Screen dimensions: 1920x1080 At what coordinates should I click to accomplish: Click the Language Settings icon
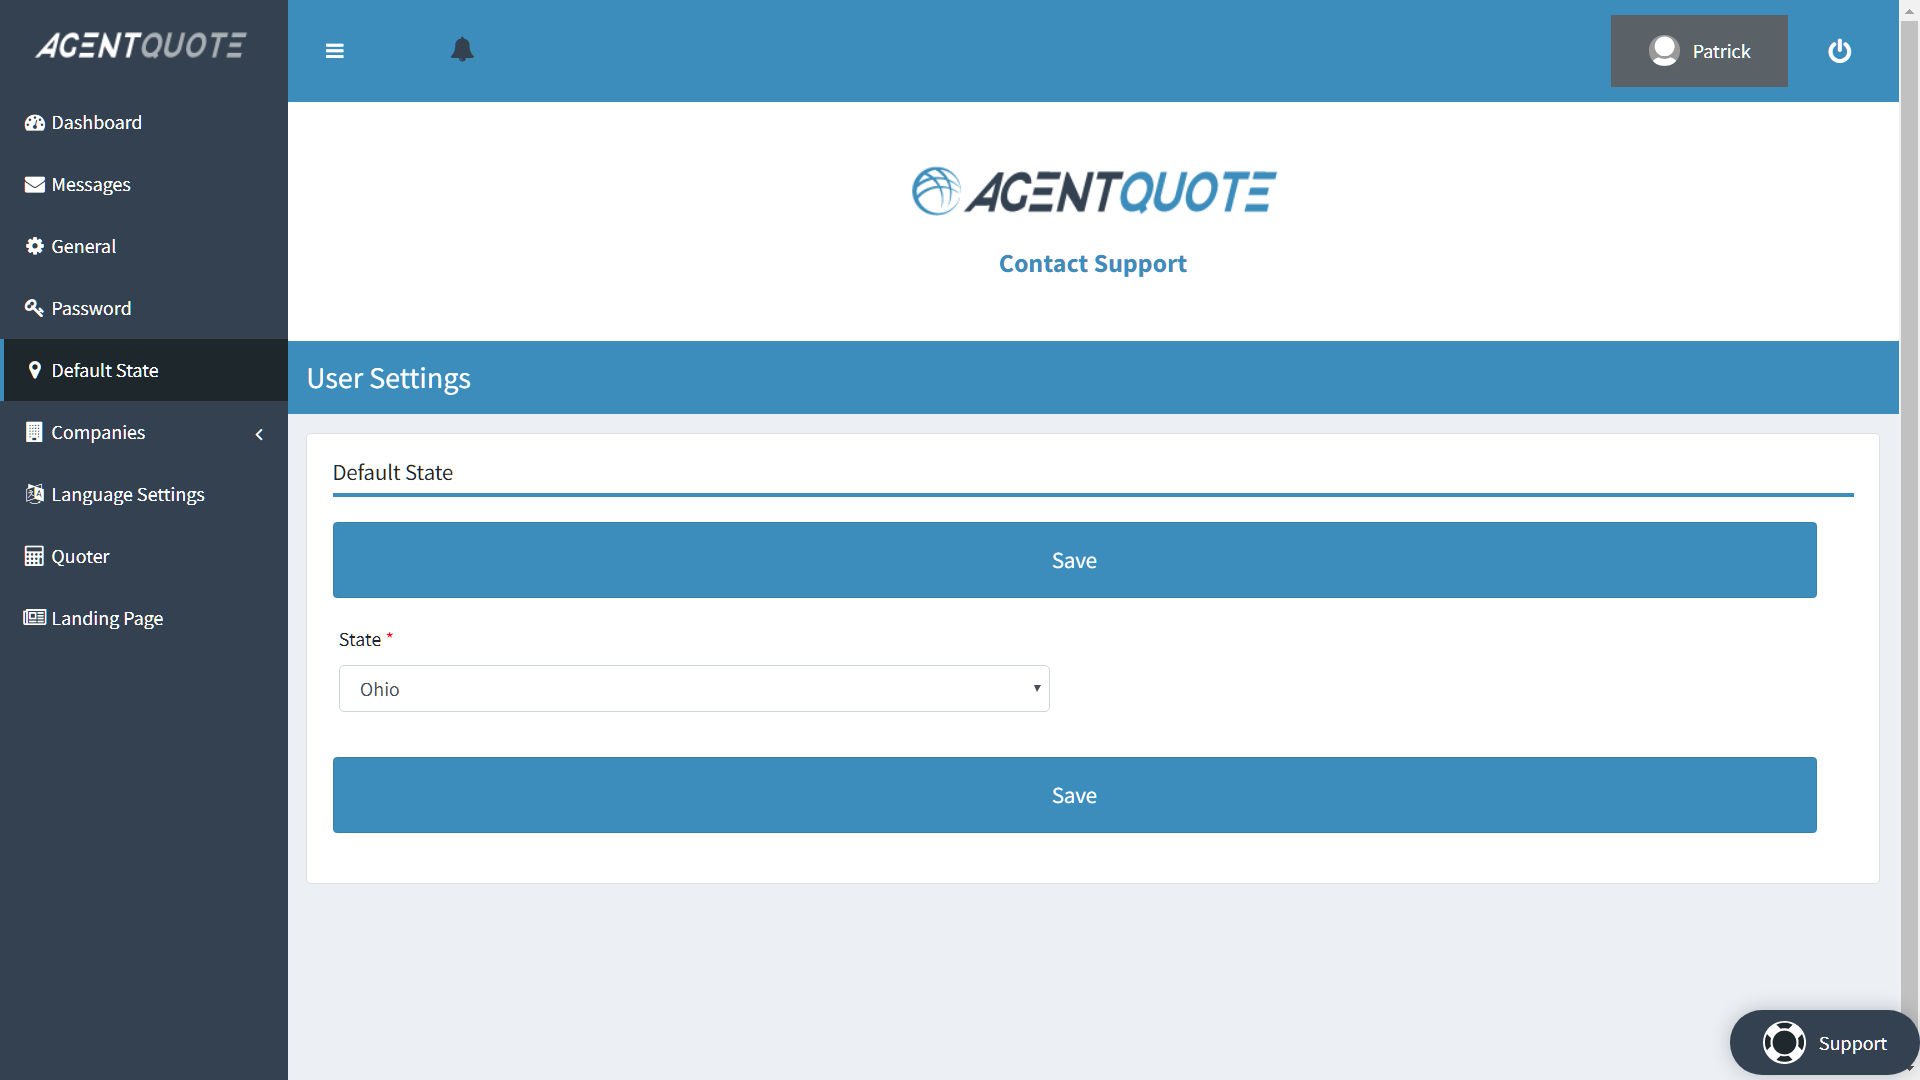coord(35,494)
